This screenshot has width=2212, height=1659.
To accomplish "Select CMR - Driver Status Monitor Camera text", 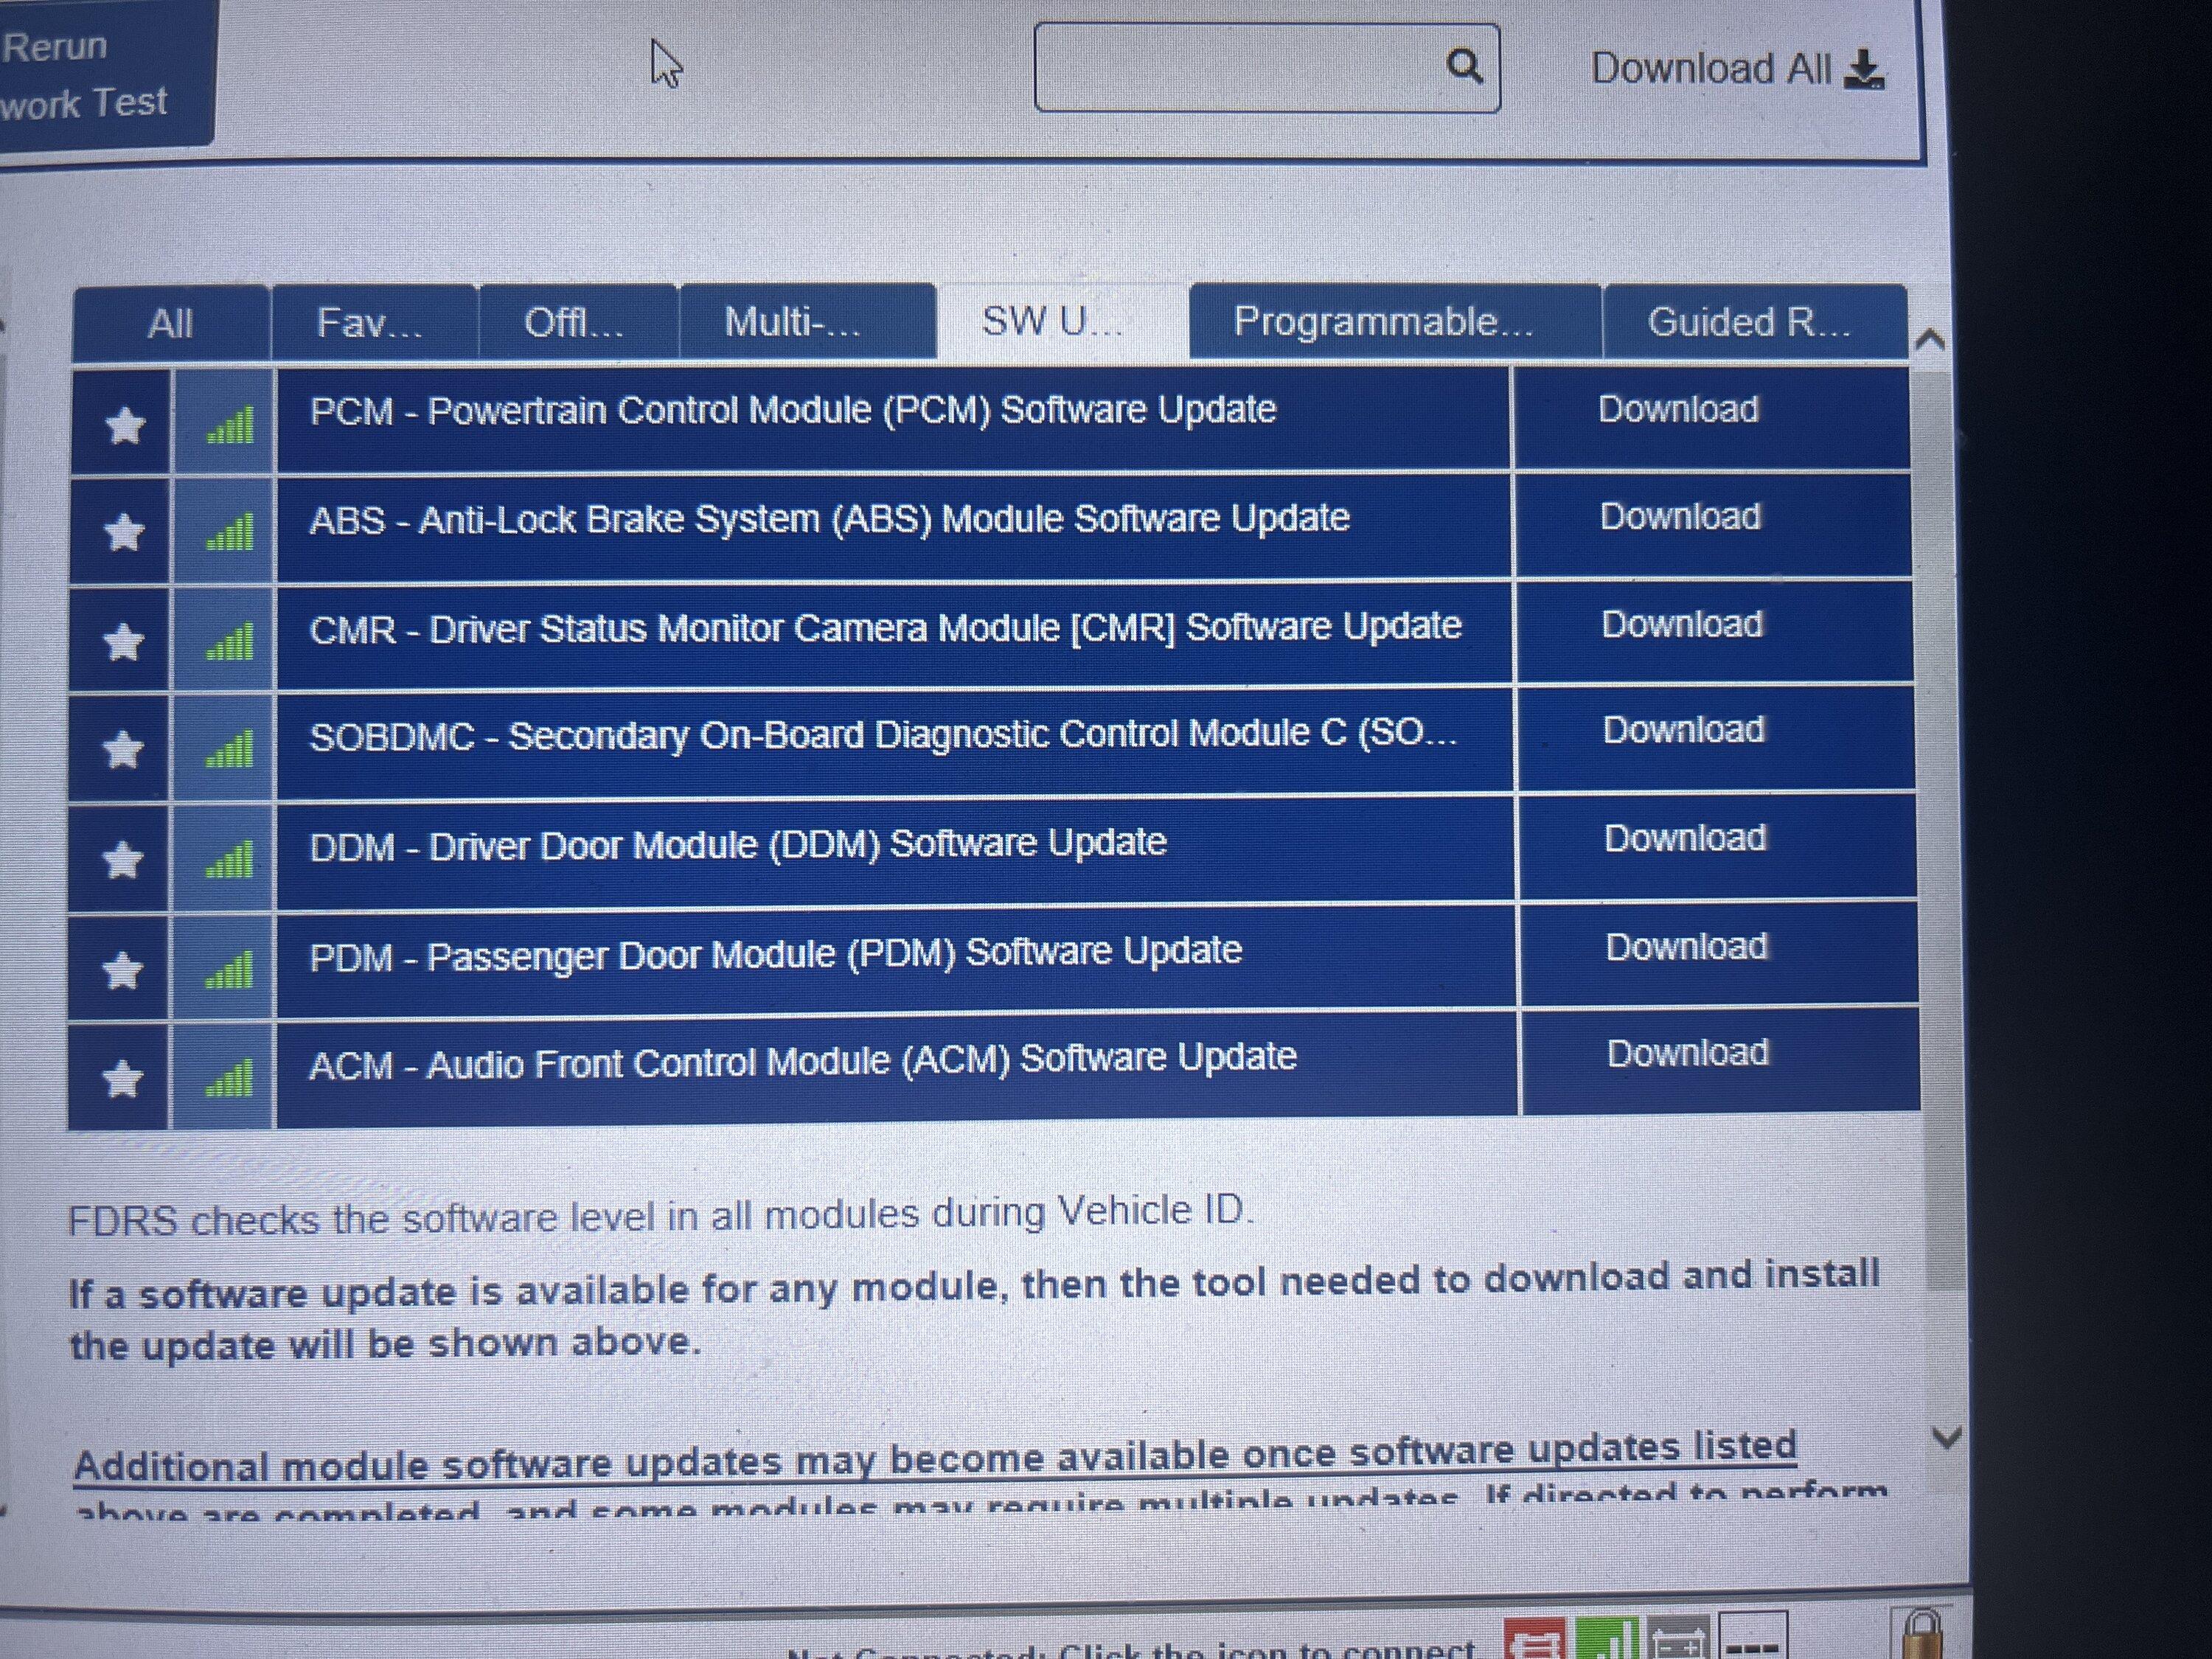I will (885, 628).
